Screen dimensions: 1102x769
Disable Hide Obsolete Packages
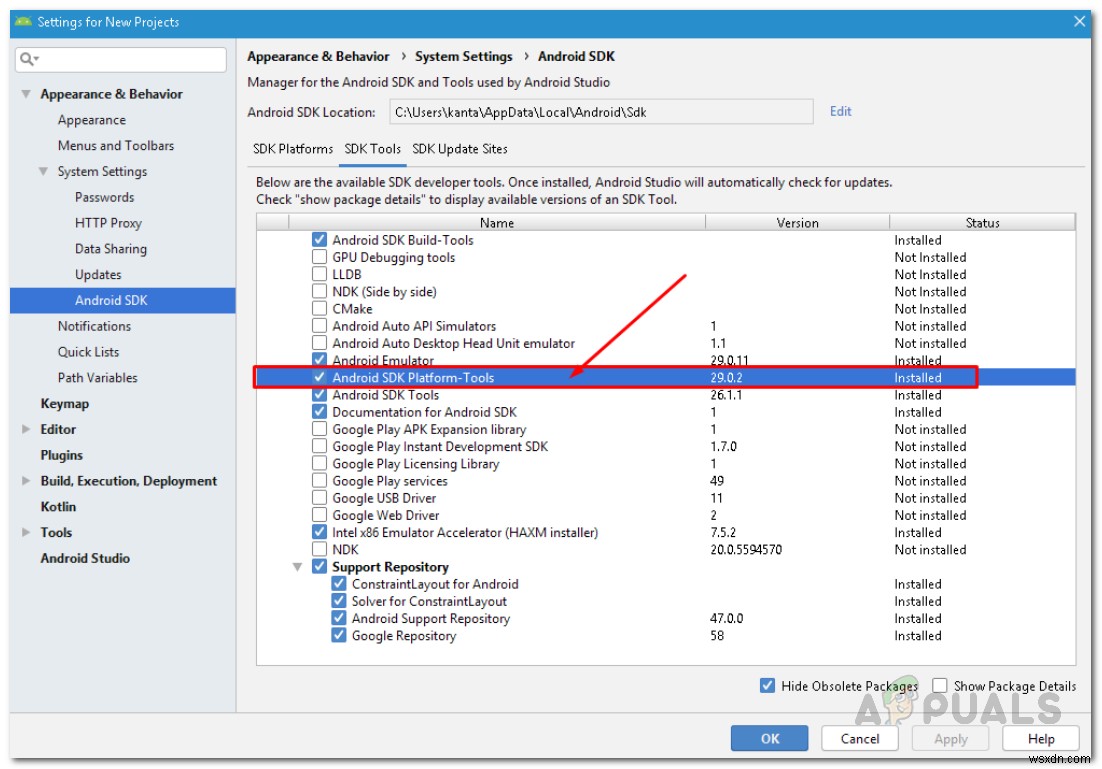click(768, 686)
